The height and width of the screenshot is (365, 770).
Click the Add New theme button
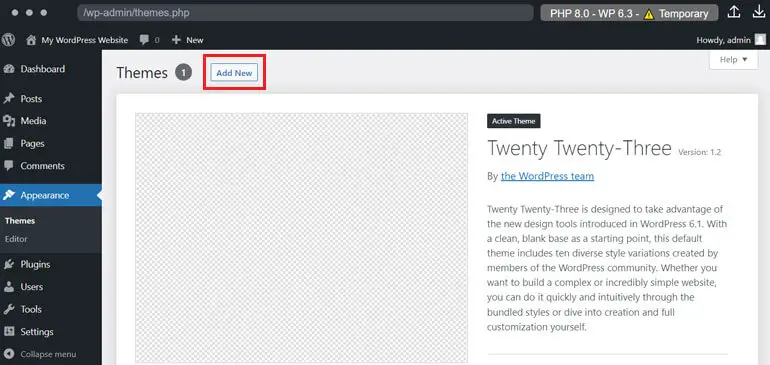pos(234,73)
